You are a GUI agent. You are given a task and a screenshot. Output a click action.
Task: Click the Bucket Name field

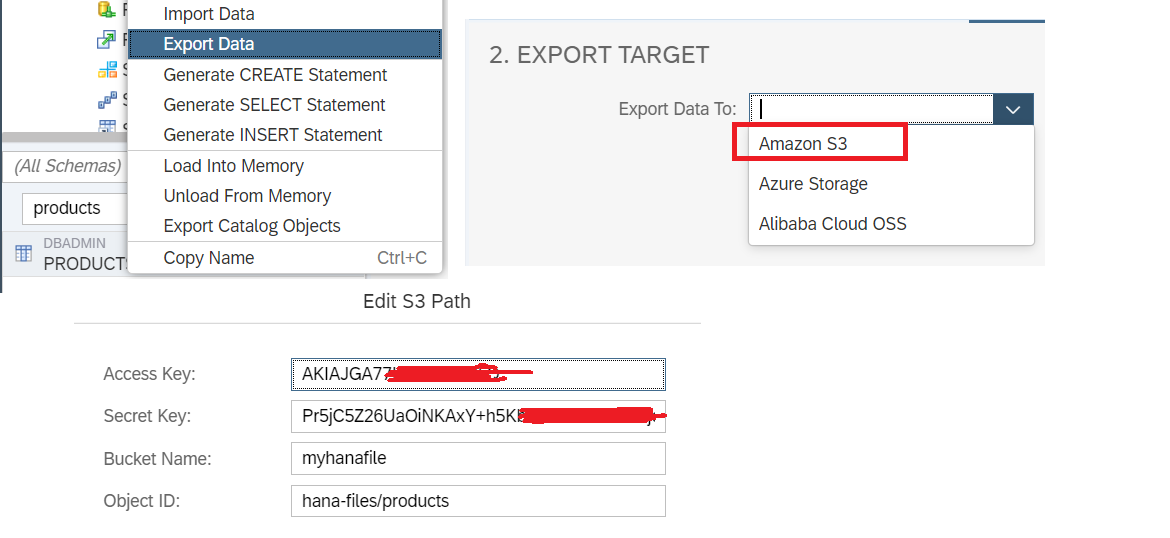(477, 459)
